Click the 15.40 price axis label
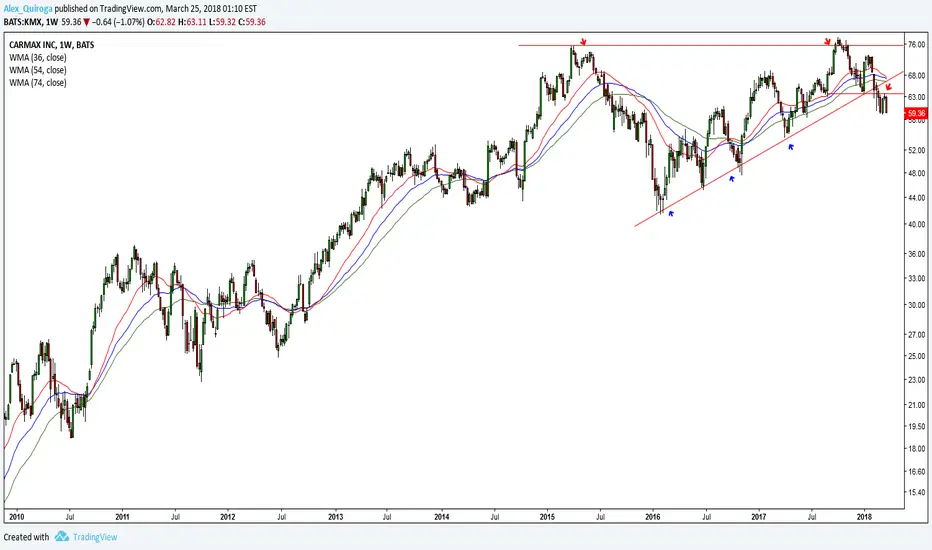 coord(917,492)
